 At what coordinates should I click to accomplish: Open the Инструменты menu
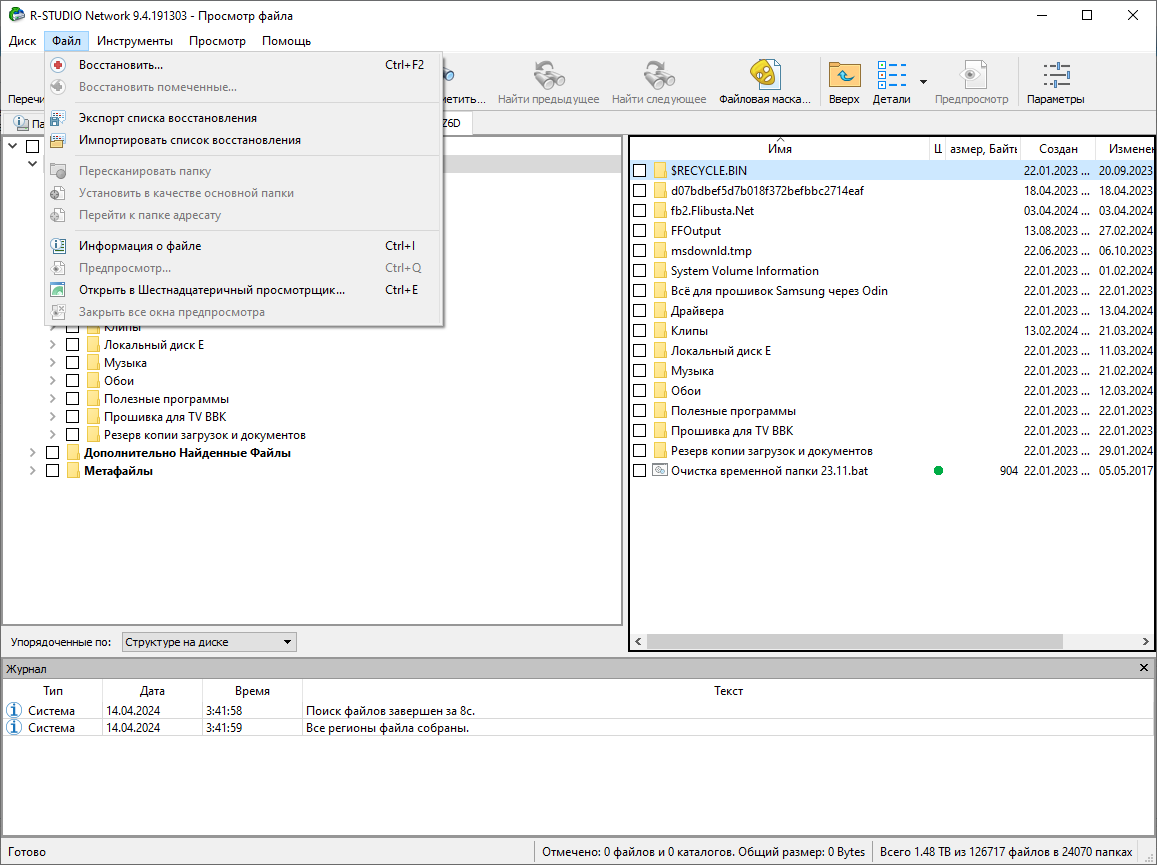tap(135, 41)
